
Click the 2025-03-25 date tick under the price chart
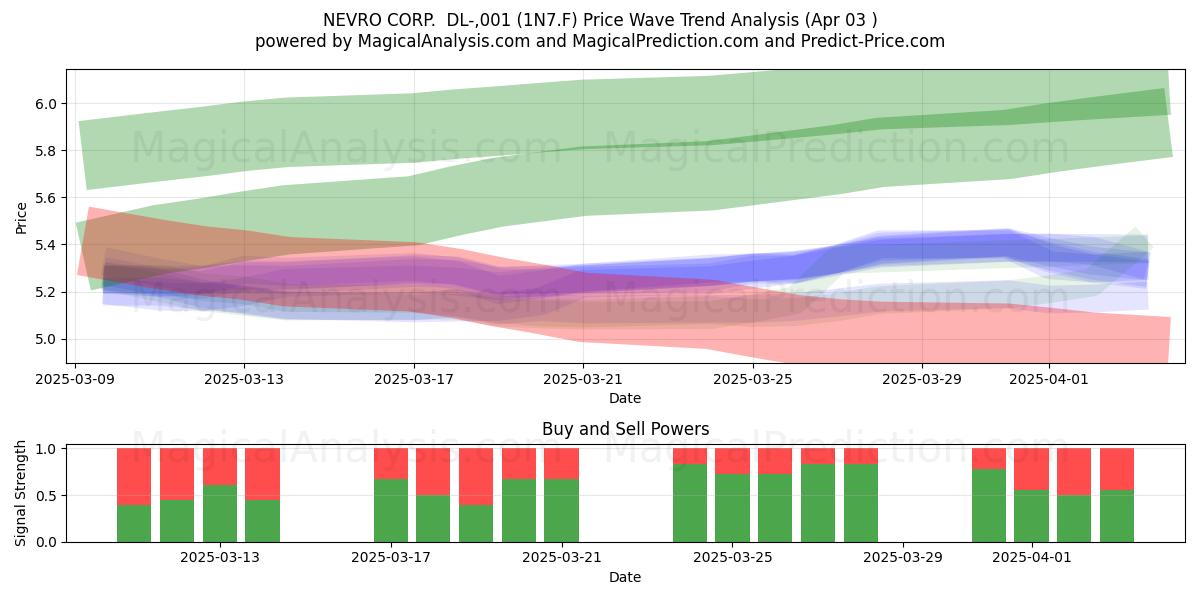pos(752,380)
